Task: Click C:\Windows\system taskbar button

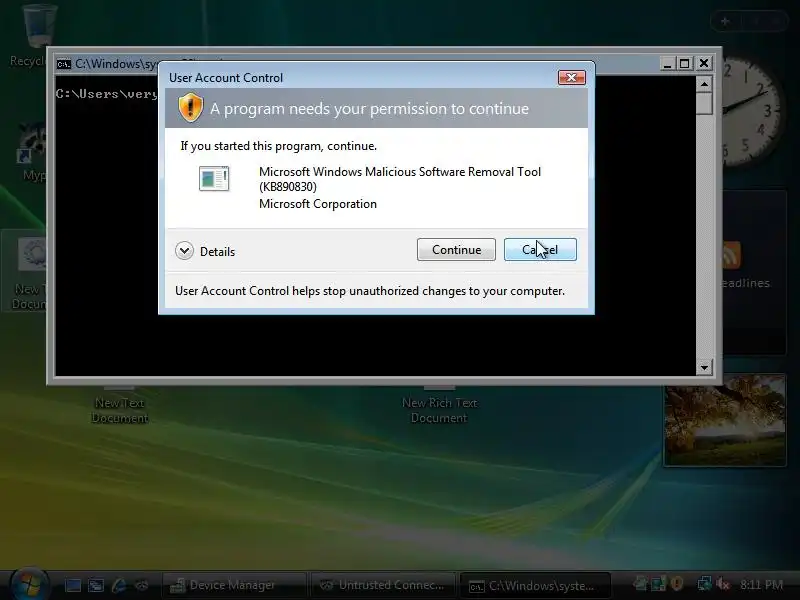Action: [535, 586]
